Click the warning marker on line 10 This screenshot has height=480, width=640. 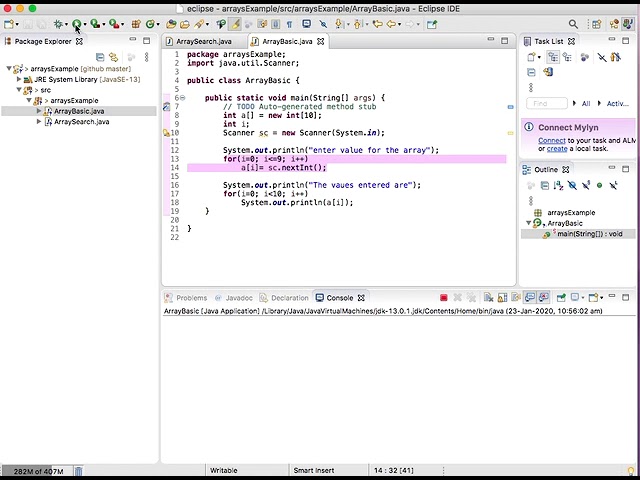166,133
